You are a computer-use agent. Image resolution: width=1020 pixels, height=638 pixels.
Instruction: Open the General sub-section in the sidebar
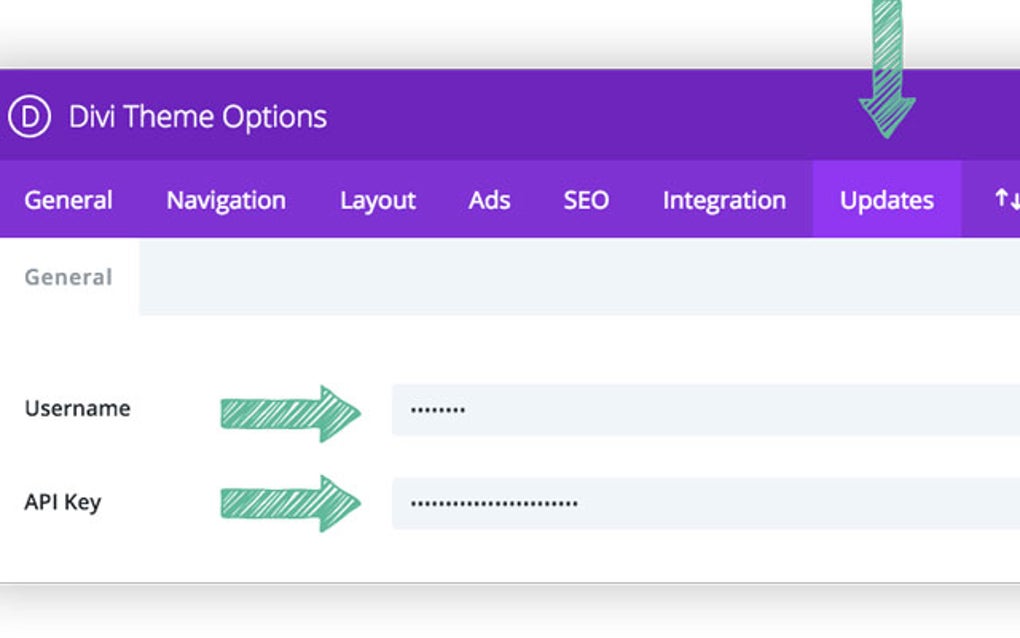(x=66, y=277)
